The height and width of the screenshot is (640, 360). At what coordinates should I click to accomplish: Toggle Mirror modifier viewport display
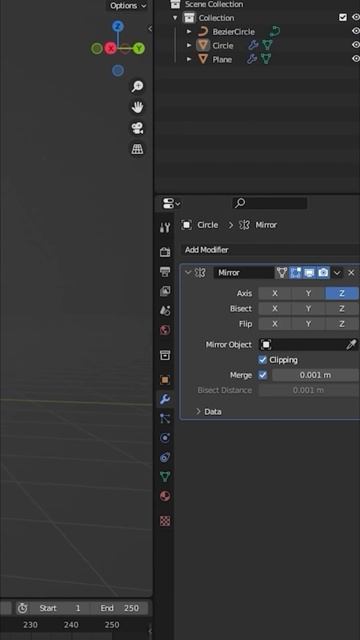[x=309, y=273]
